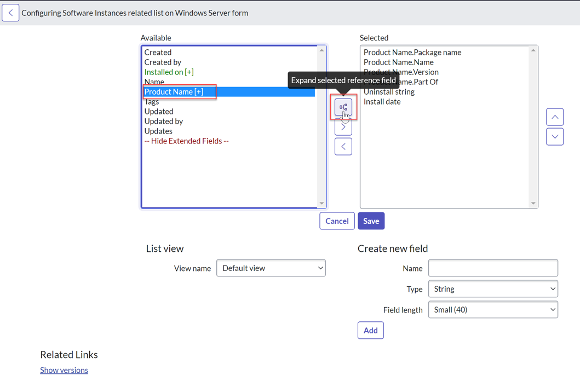Open the Type dropdown
Image resolution: width=580 pixels, height=382 pixels.
click(493, 289)
